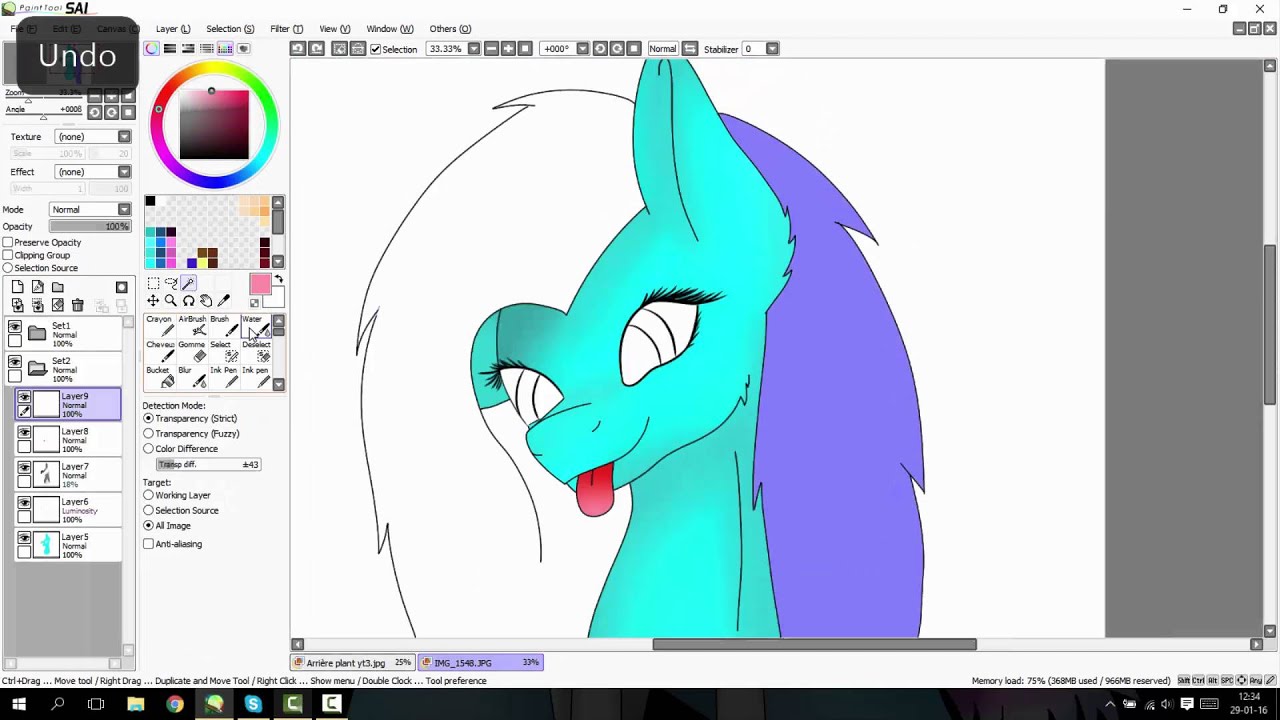This screenshot has width=1280, height=720.
Task: Choose the AirBrush tool
Action: coord(192,326)
